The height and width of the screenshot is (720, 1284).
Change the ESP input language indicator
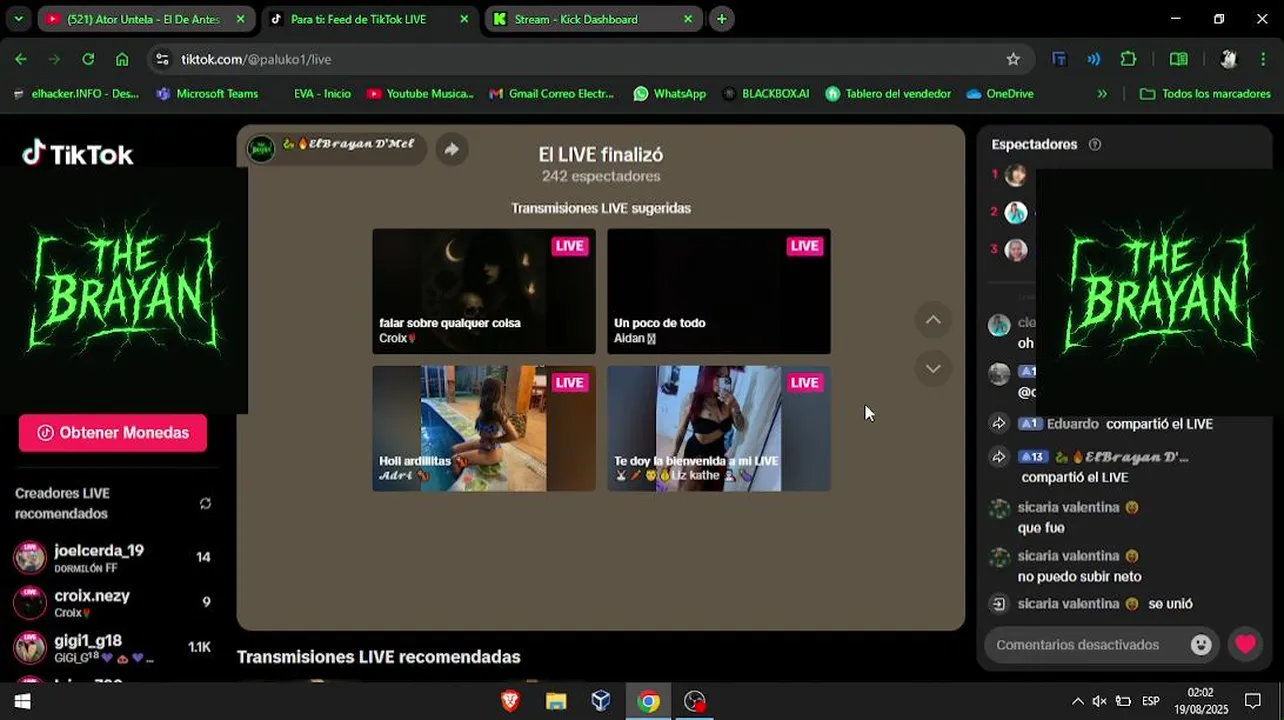coord(1151,701)
